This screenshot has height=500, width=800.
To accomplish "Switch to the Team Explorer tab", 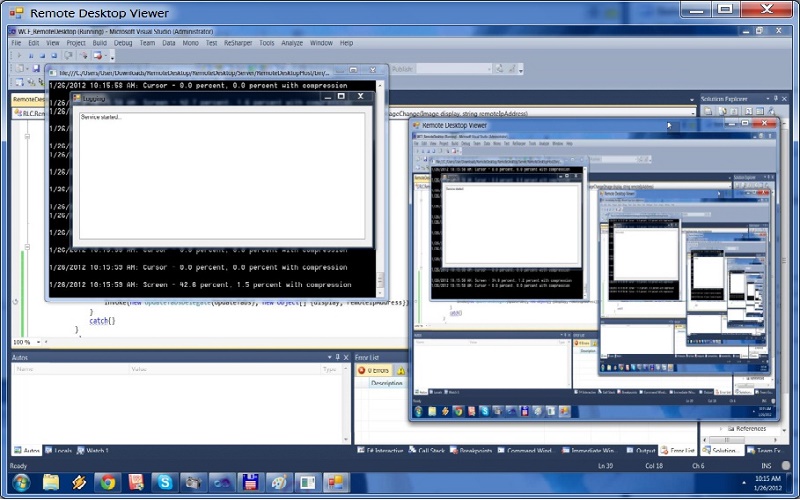I will click(x=764, y=451).
